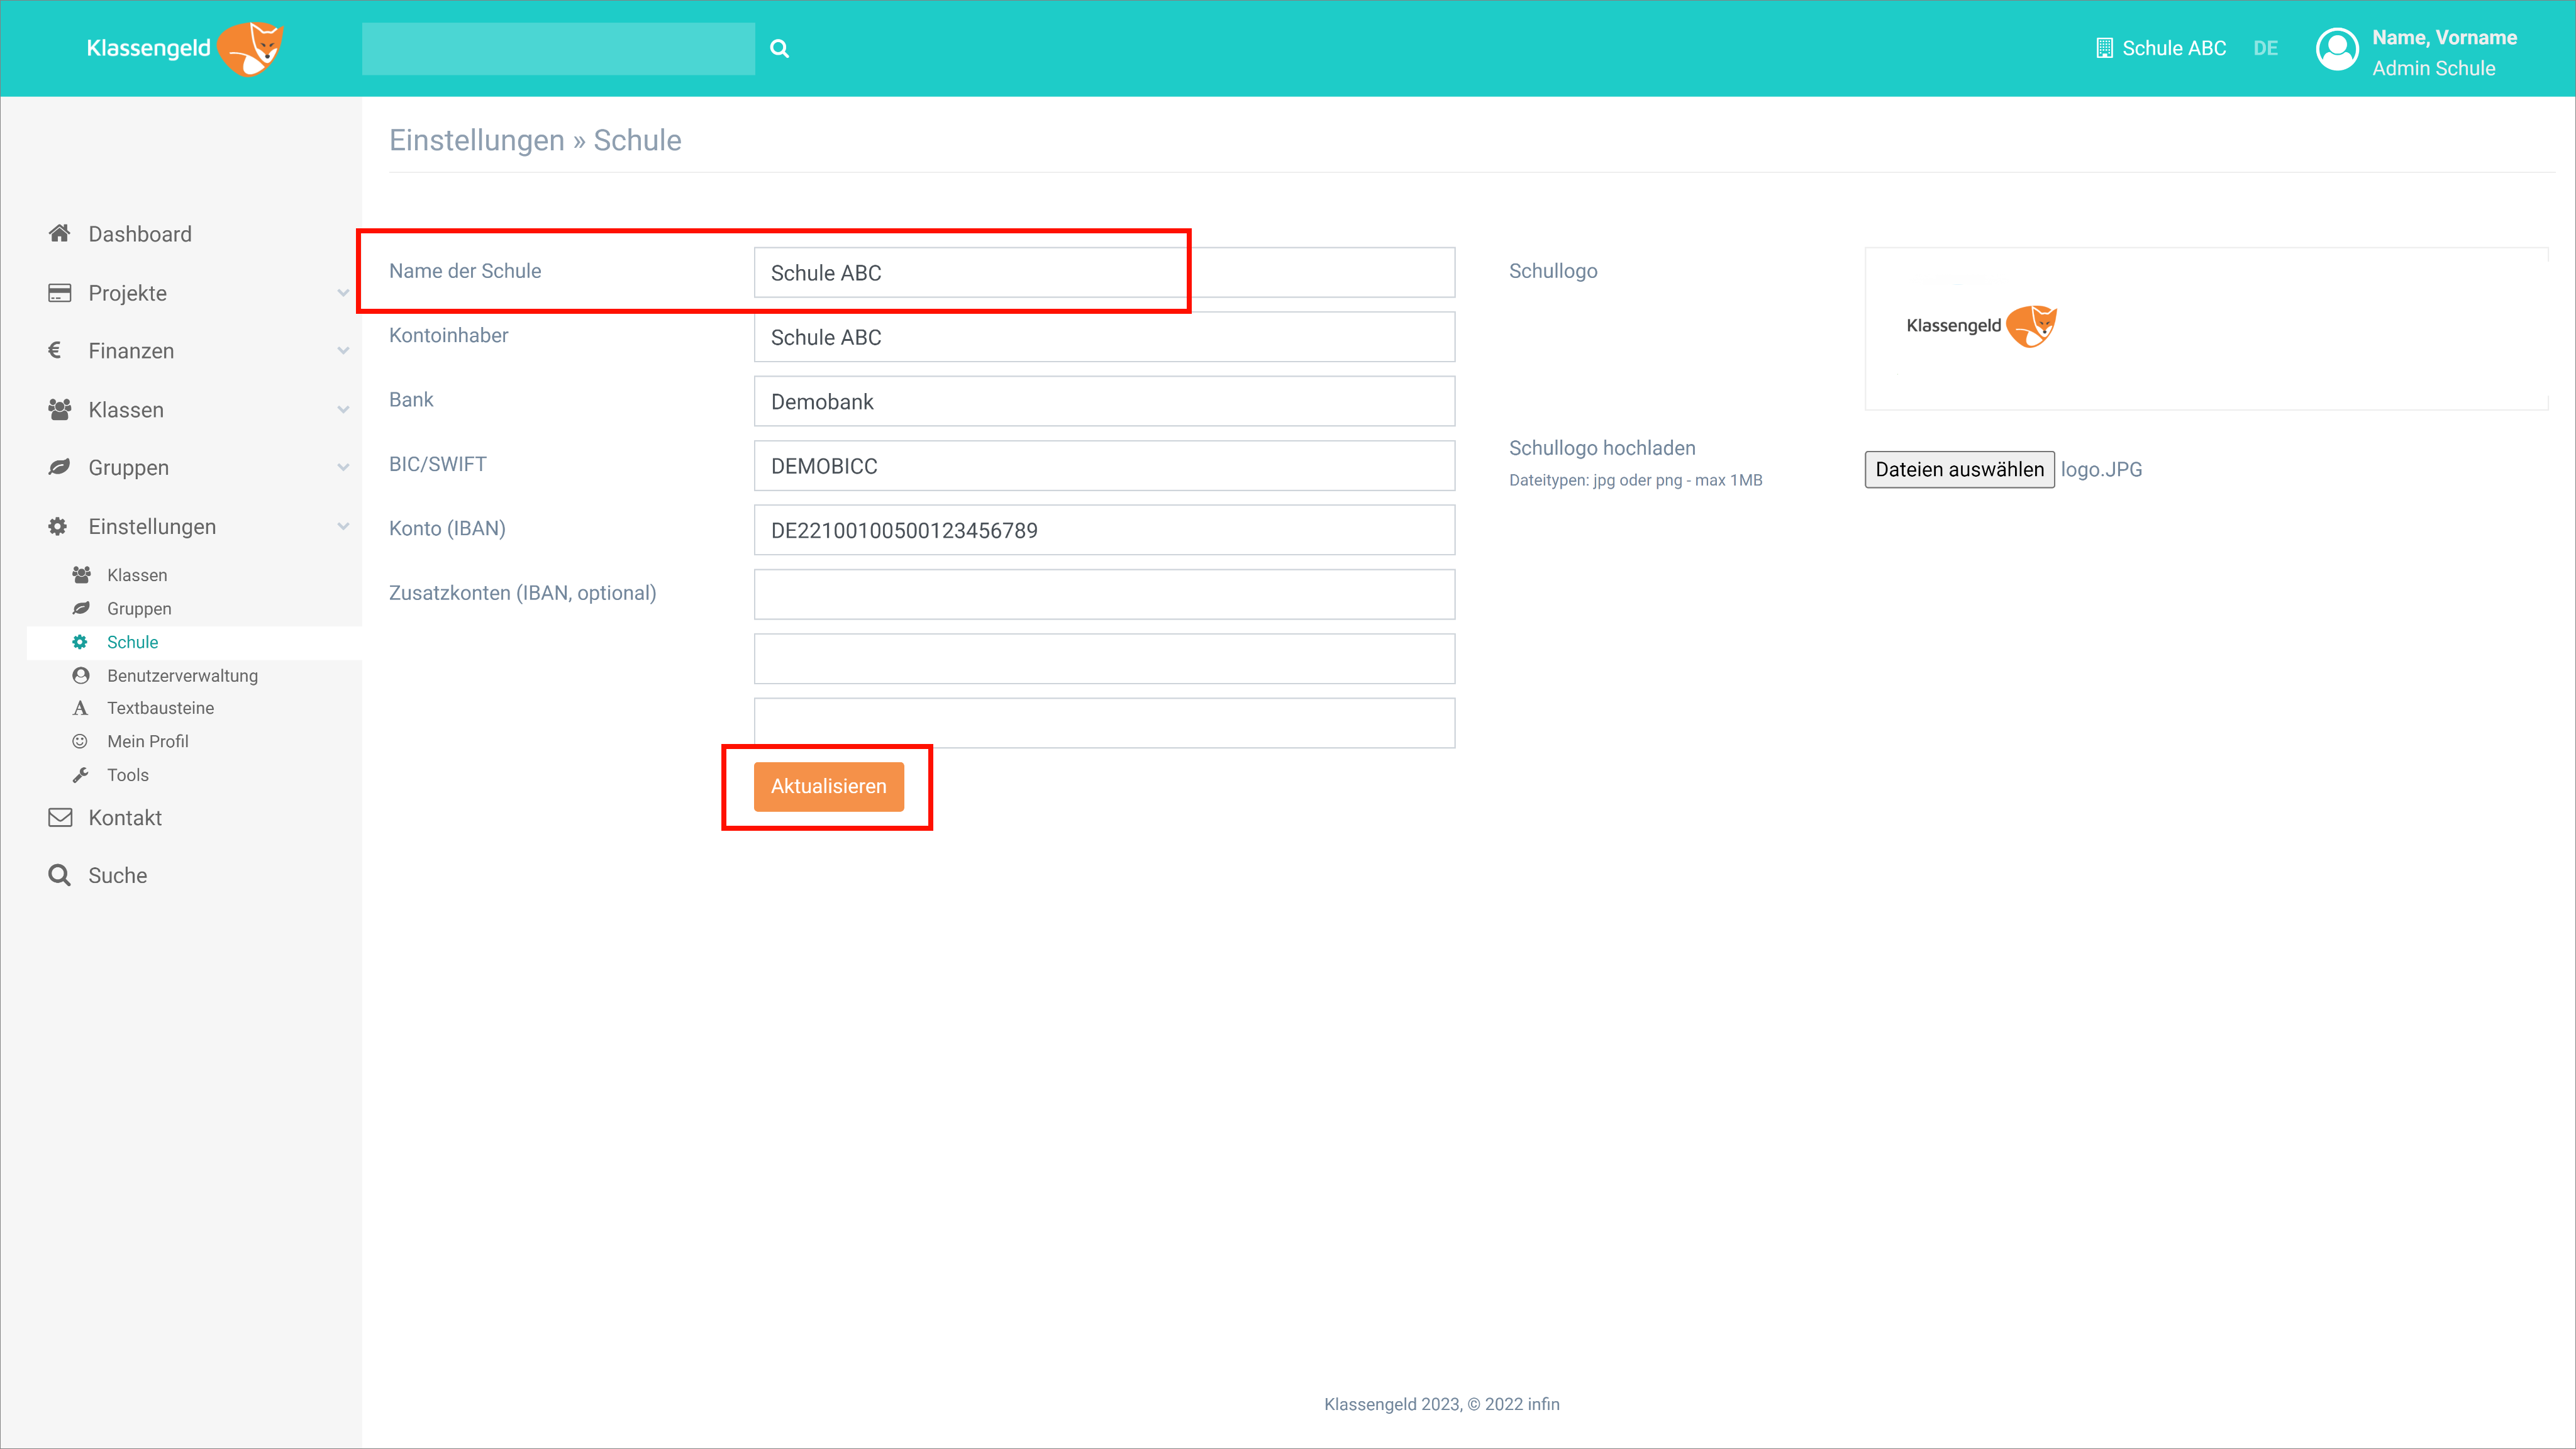
Task: Select Benutzerverwaltung in settings submenu
Action: [182, 676]
